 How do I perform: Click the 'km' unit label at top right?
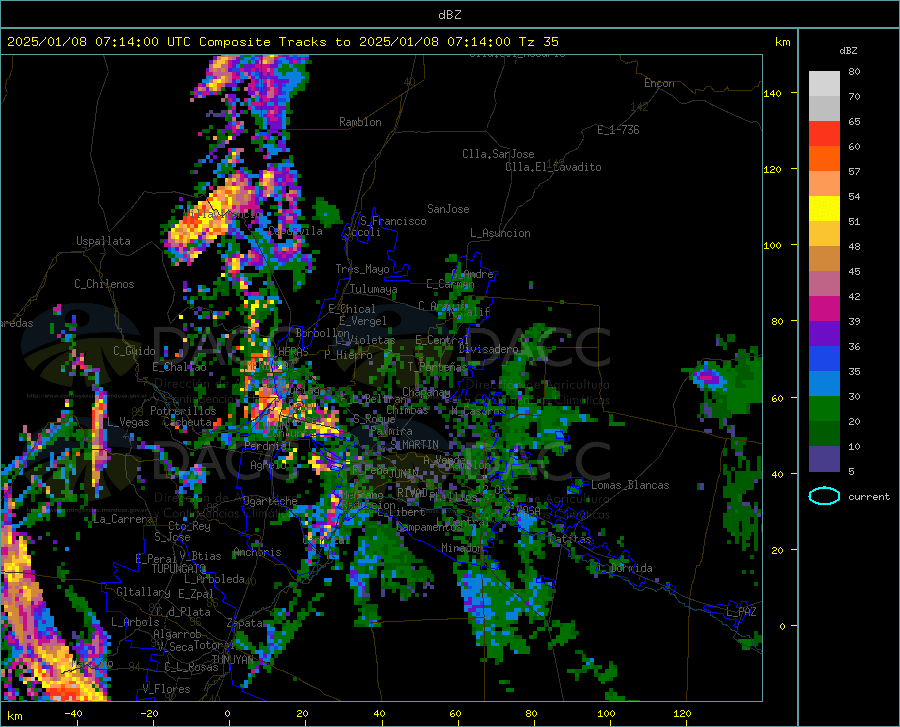point(782,42)
